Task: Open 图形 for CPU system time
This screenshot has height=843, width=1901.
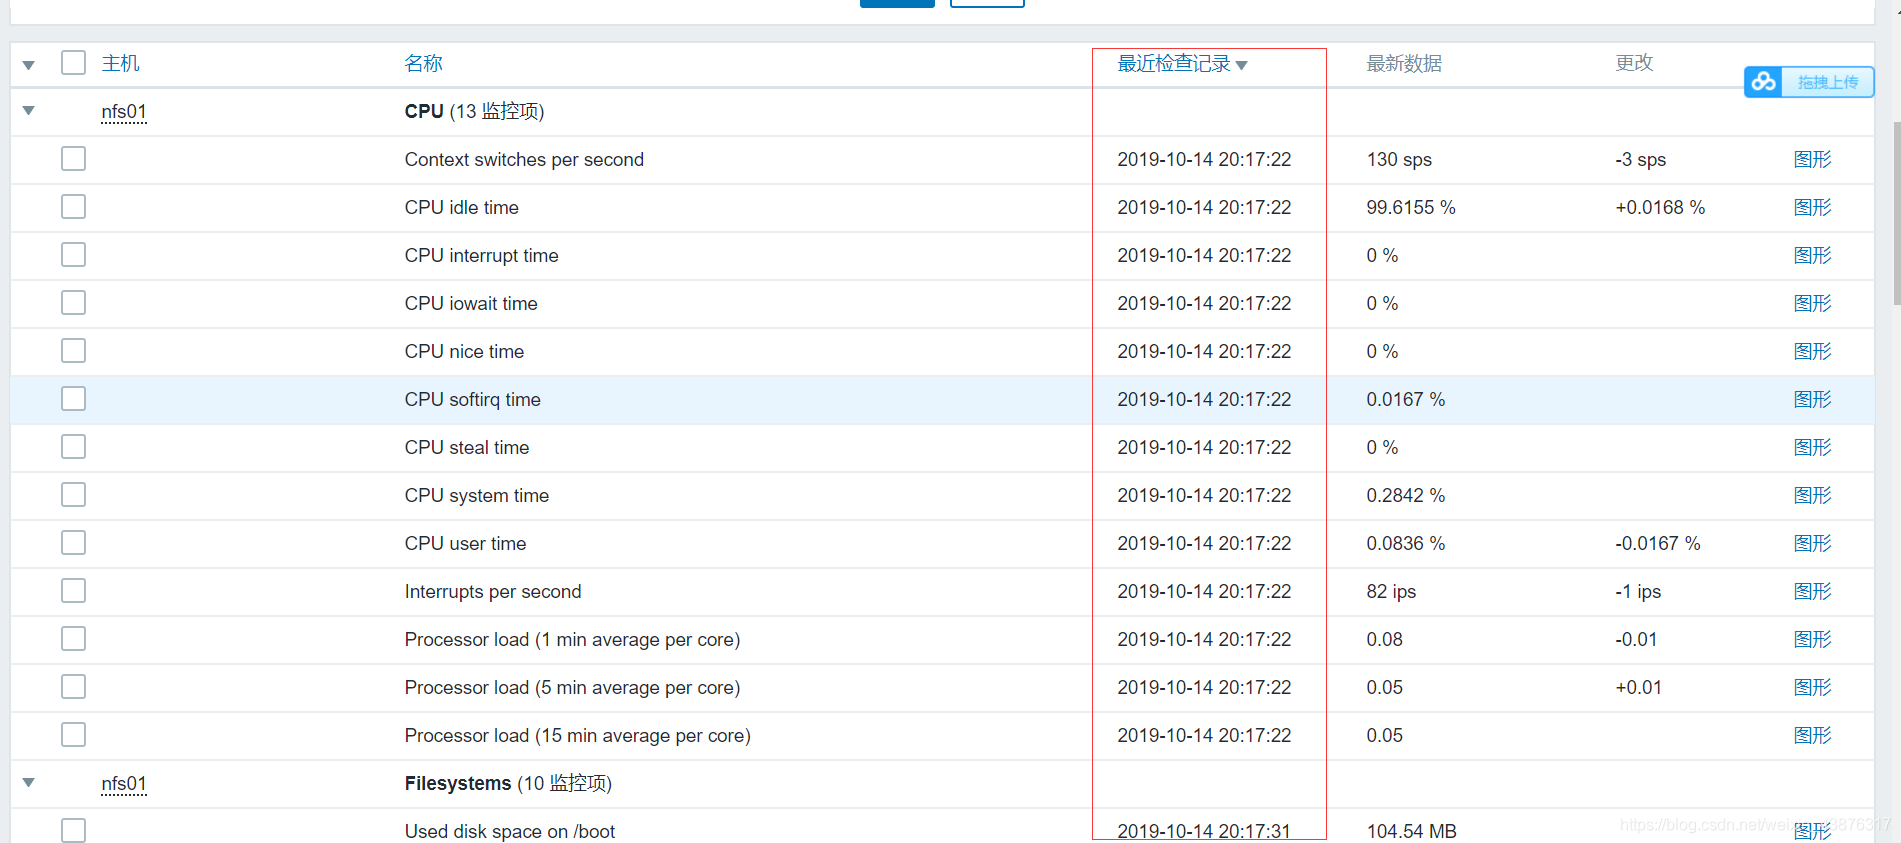Action: coord(1812,495)
